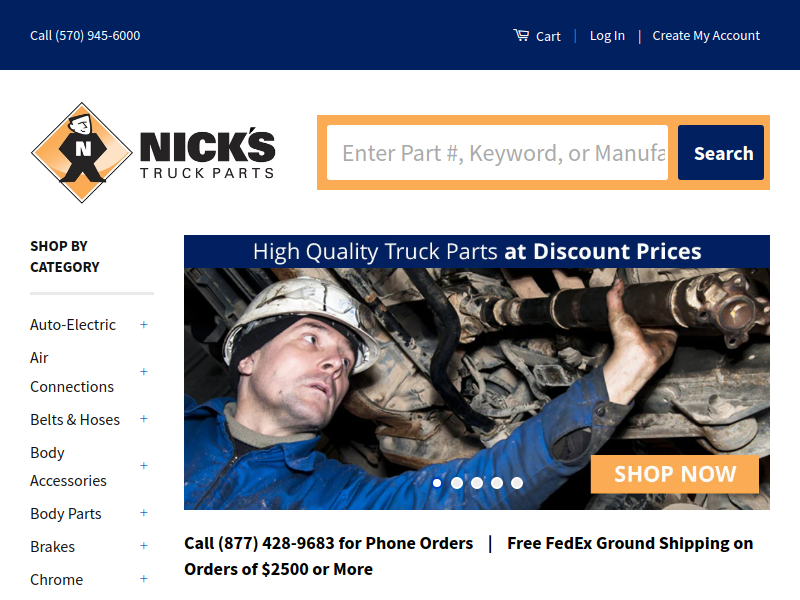This screenshot has width=800, height=600.
Task: Click the Search button
Action: tap(721, 153)
